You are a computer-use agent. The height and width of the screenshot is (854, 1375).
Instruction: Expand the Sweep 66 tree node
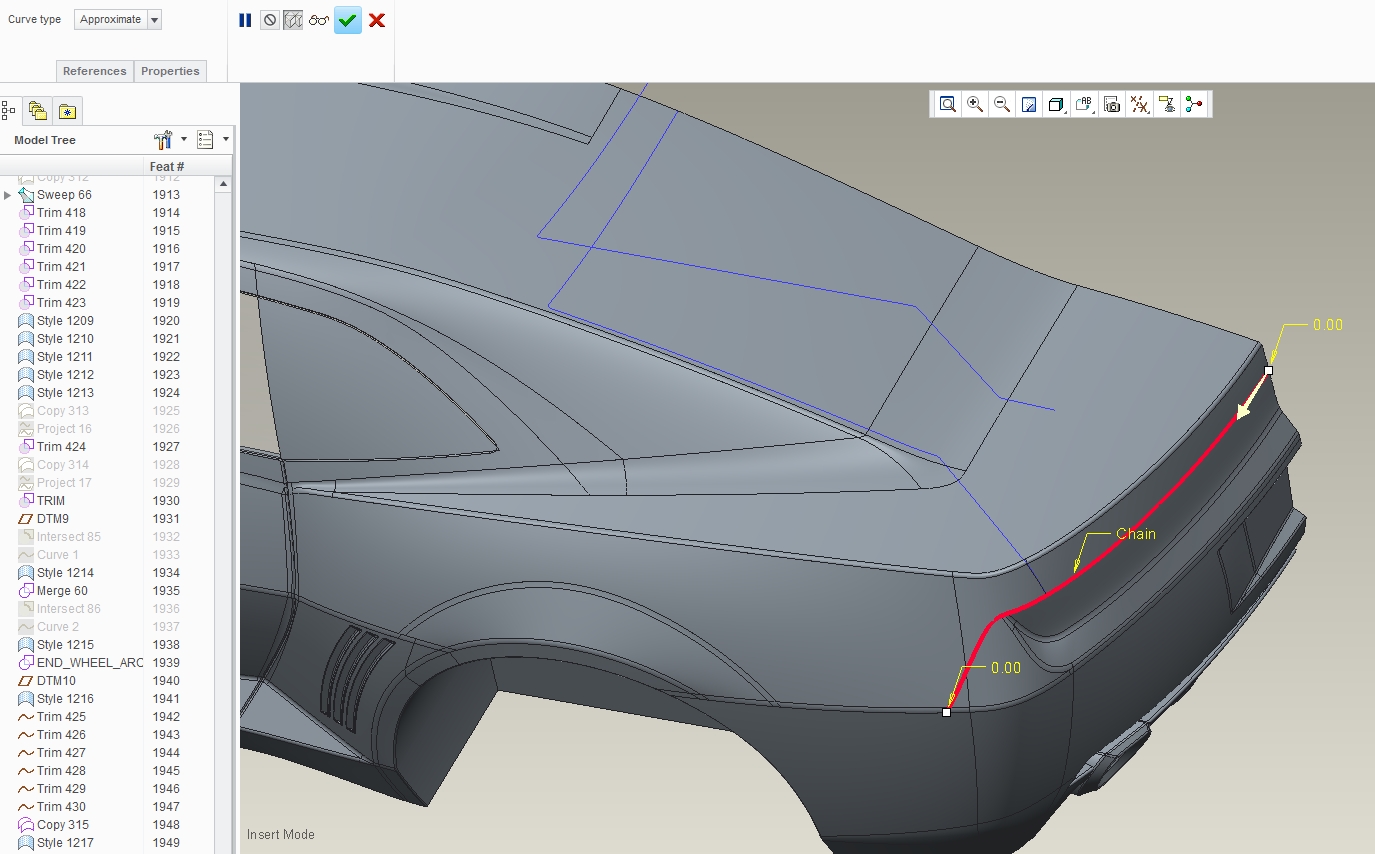[x=8, y=195]
